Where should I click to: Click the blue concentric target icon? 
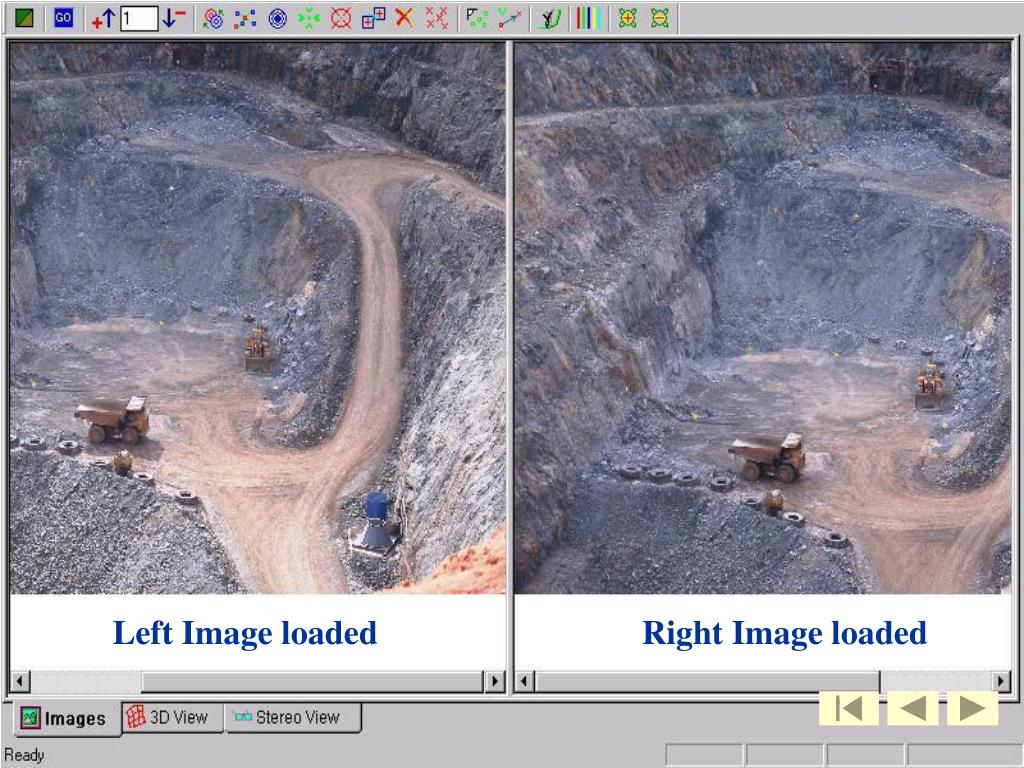pyautogui.click(x=278, y=18)
